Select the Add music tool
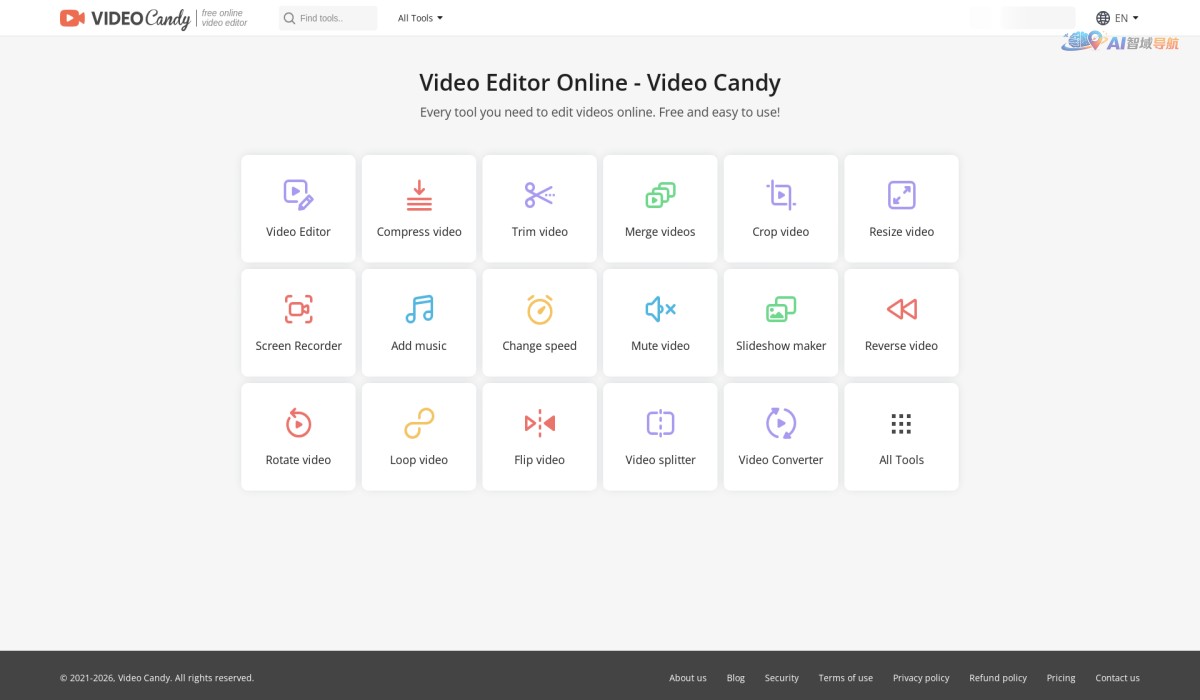Image resolution: width=1200 pixels, height=700 pixels. pos(418,322)
